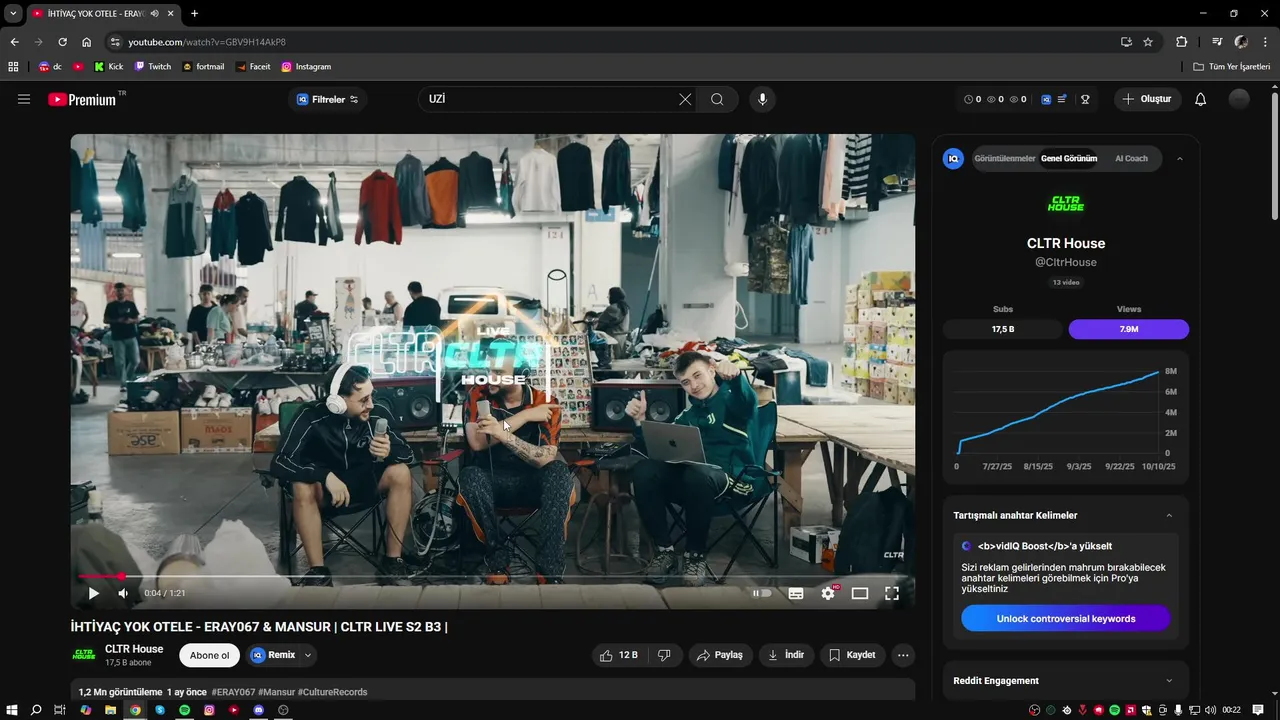Open CLTR House channel avatar below video
Image resolution: width=1280 pixels, height=720 pixels.
pyautogui.click(x=84, y=655)
